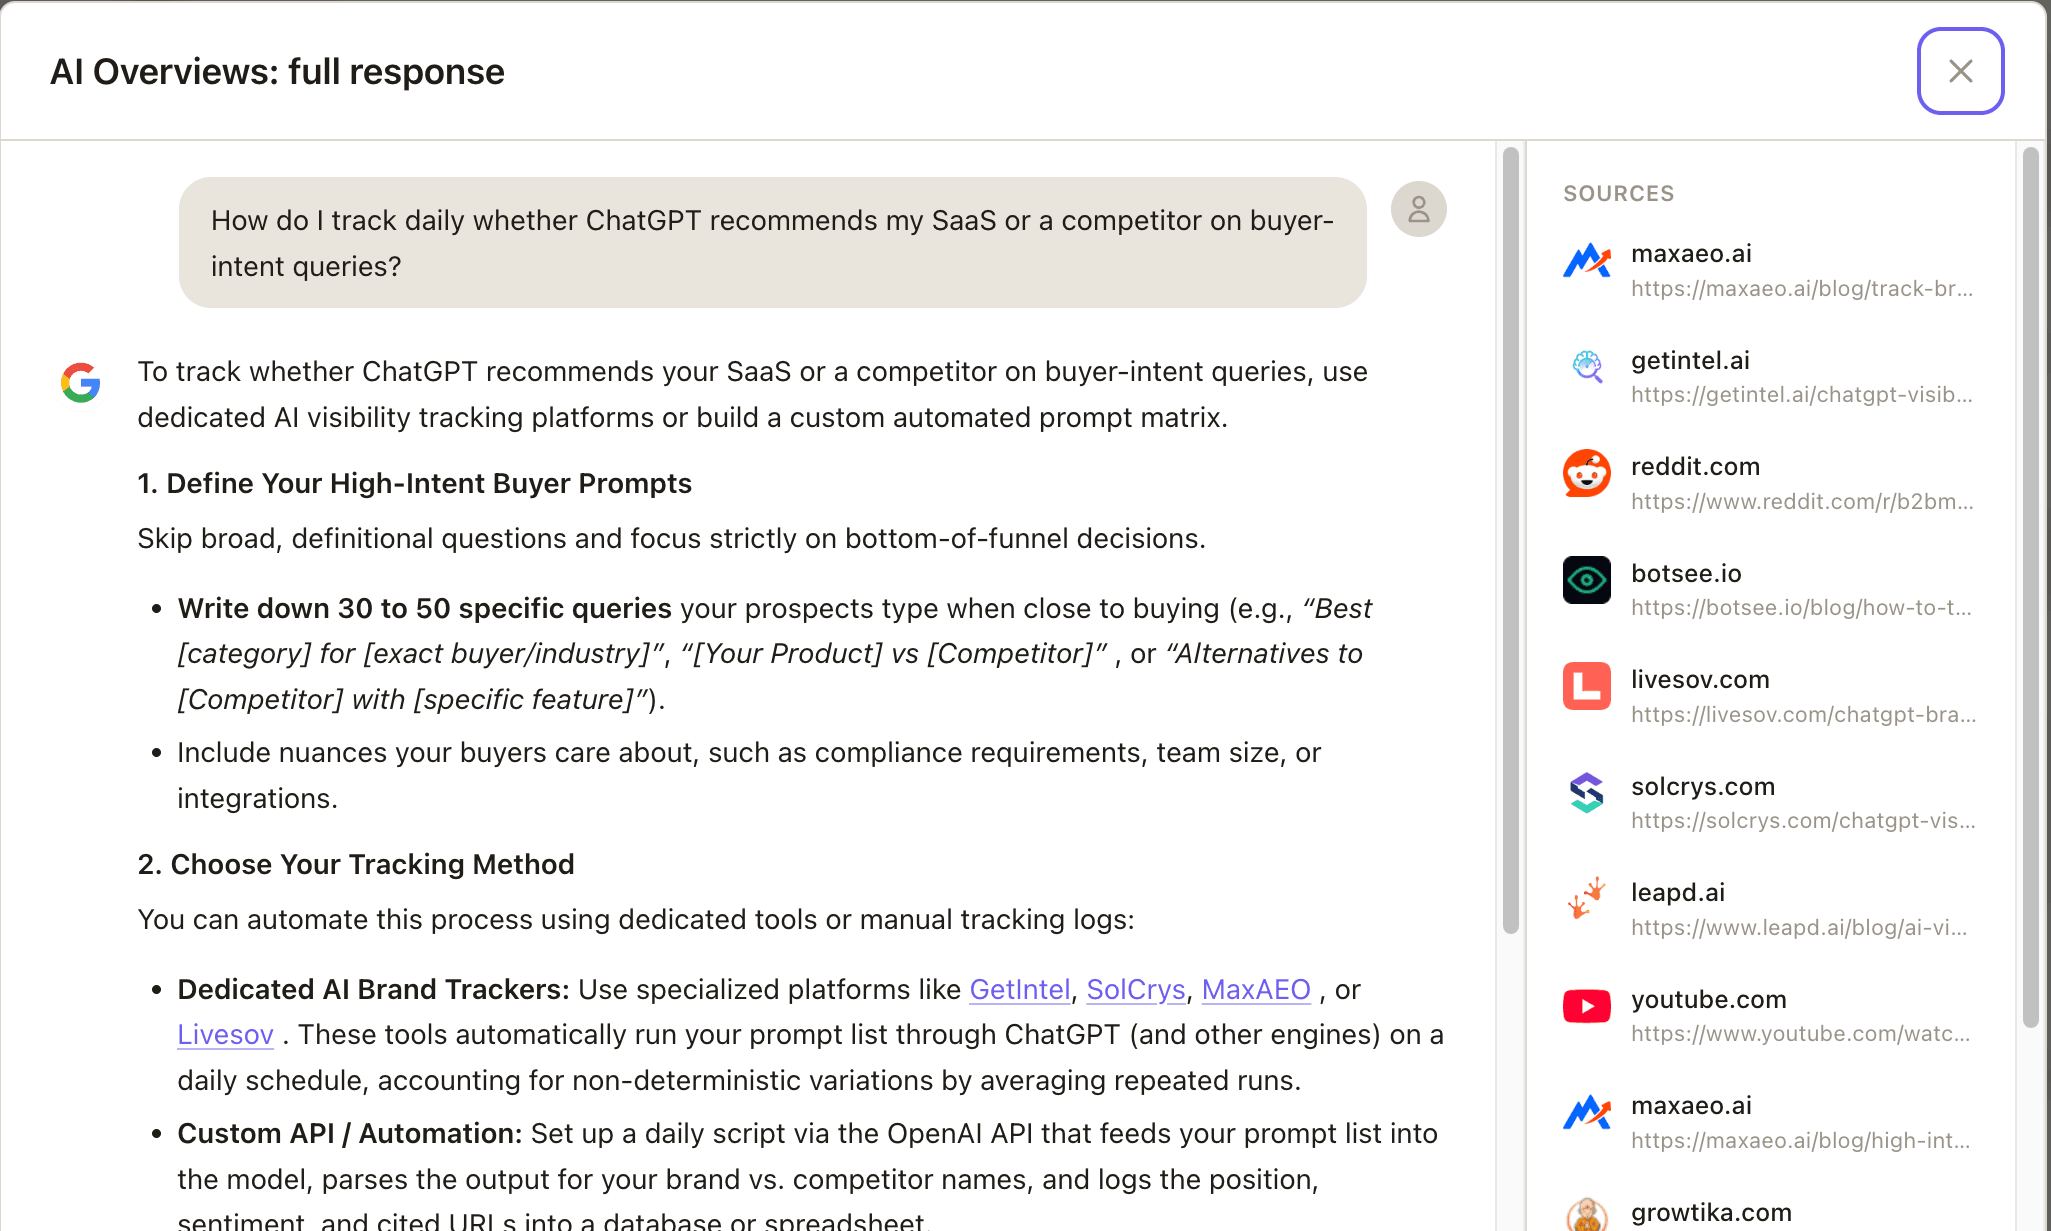The image size is (2051, 1231).
Task: Click the growtika.com favicon
Action: 1587,1215
